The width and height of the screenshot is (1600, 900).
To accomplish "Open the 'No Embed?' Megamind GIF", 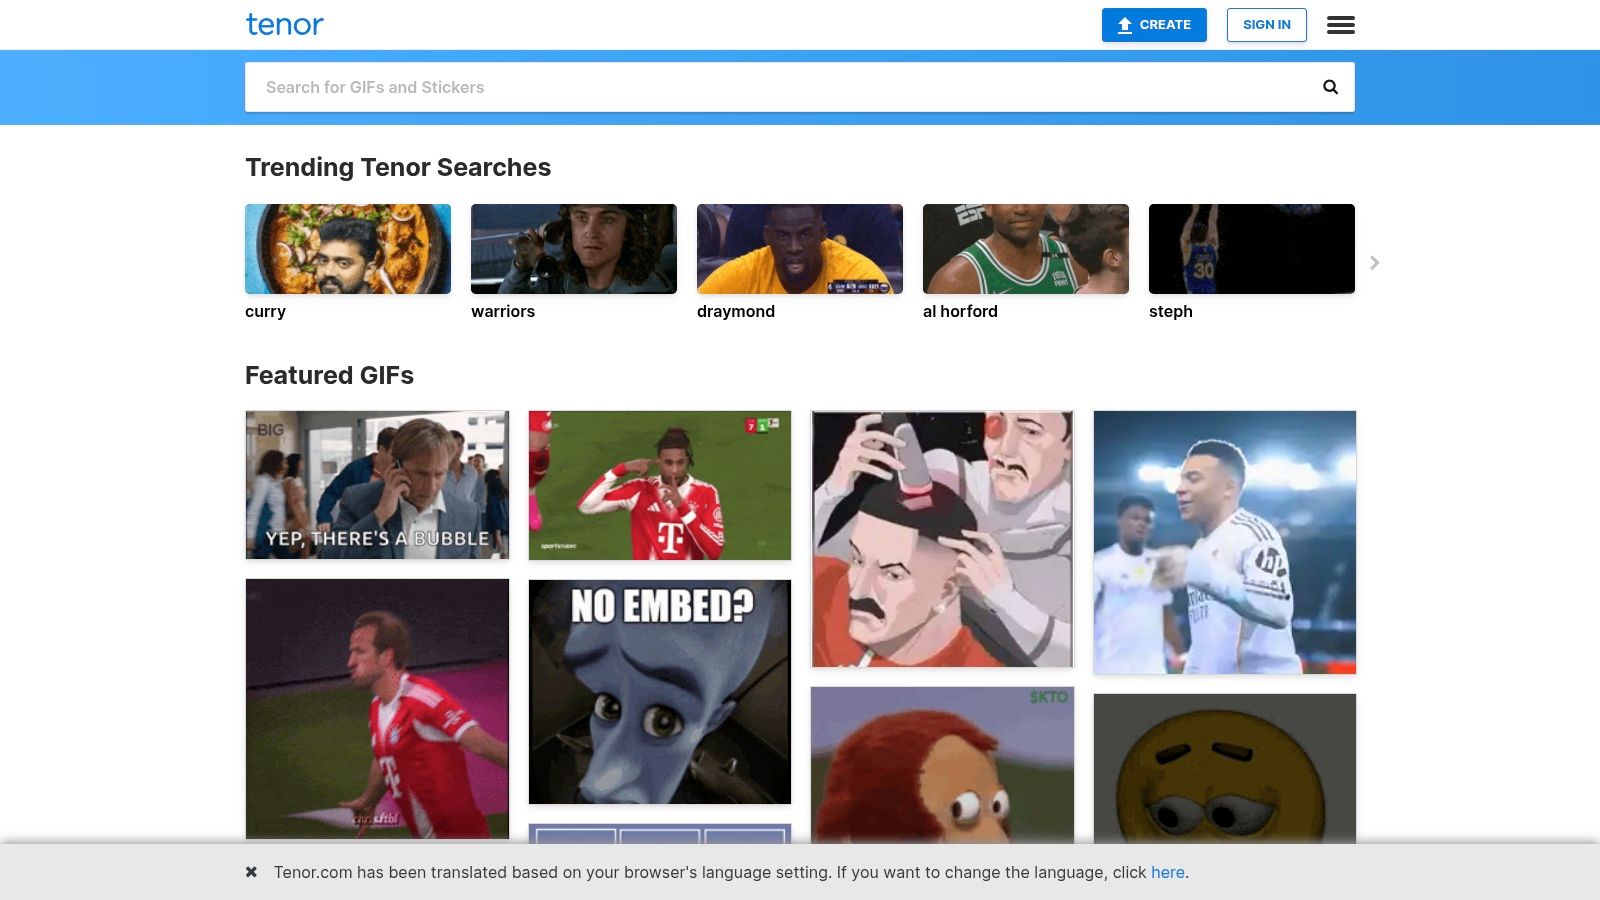I will 660,692.
